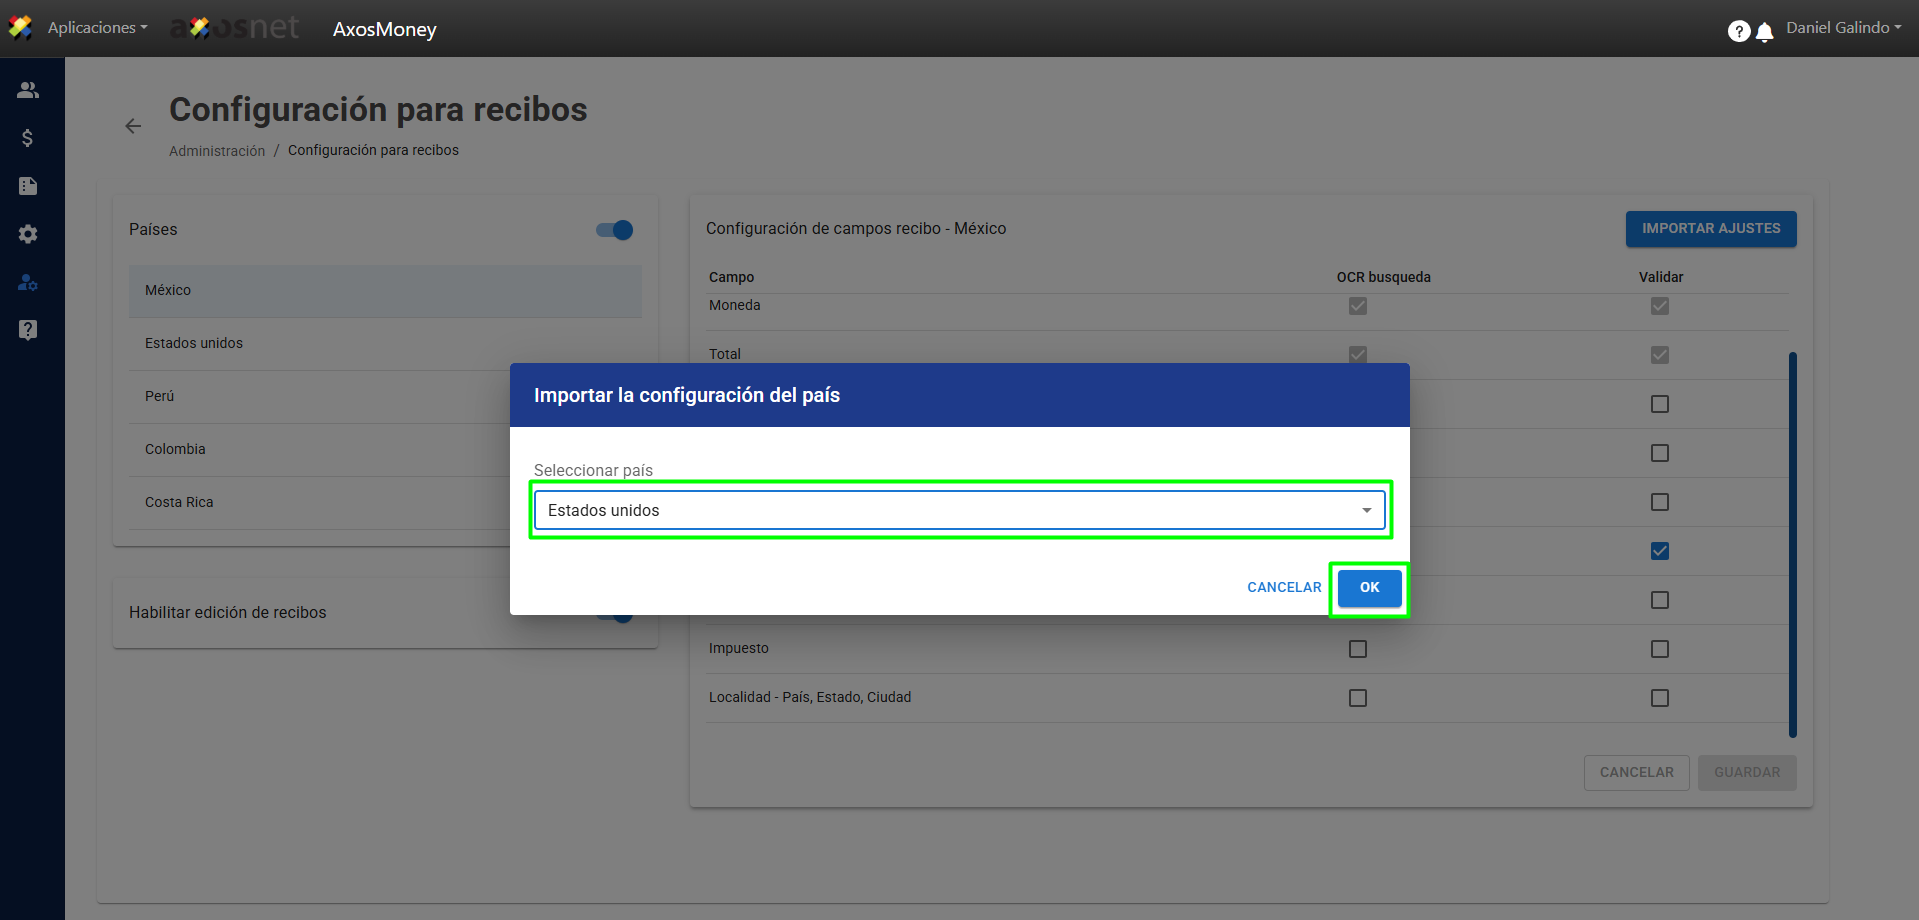Expand the Seleccionar país dropdown

click(x=960, y=510)
